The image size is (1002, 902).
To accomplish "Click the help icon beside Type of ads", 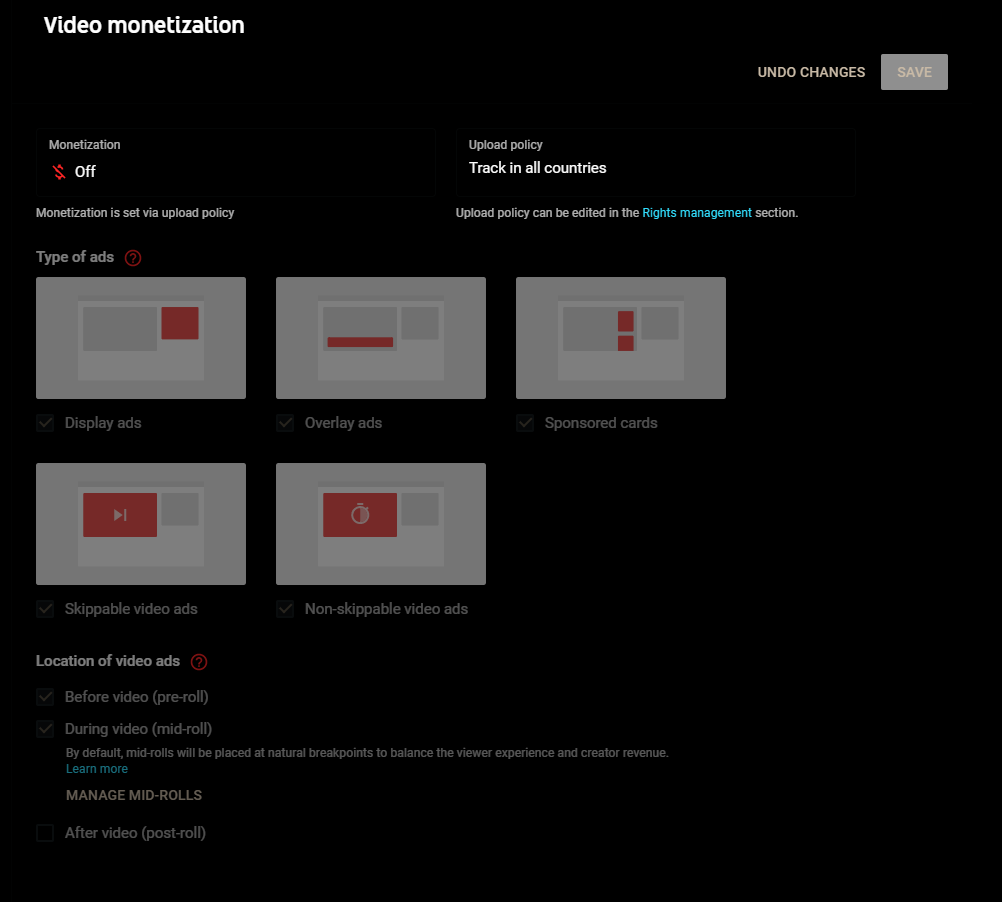I will 133,258.
